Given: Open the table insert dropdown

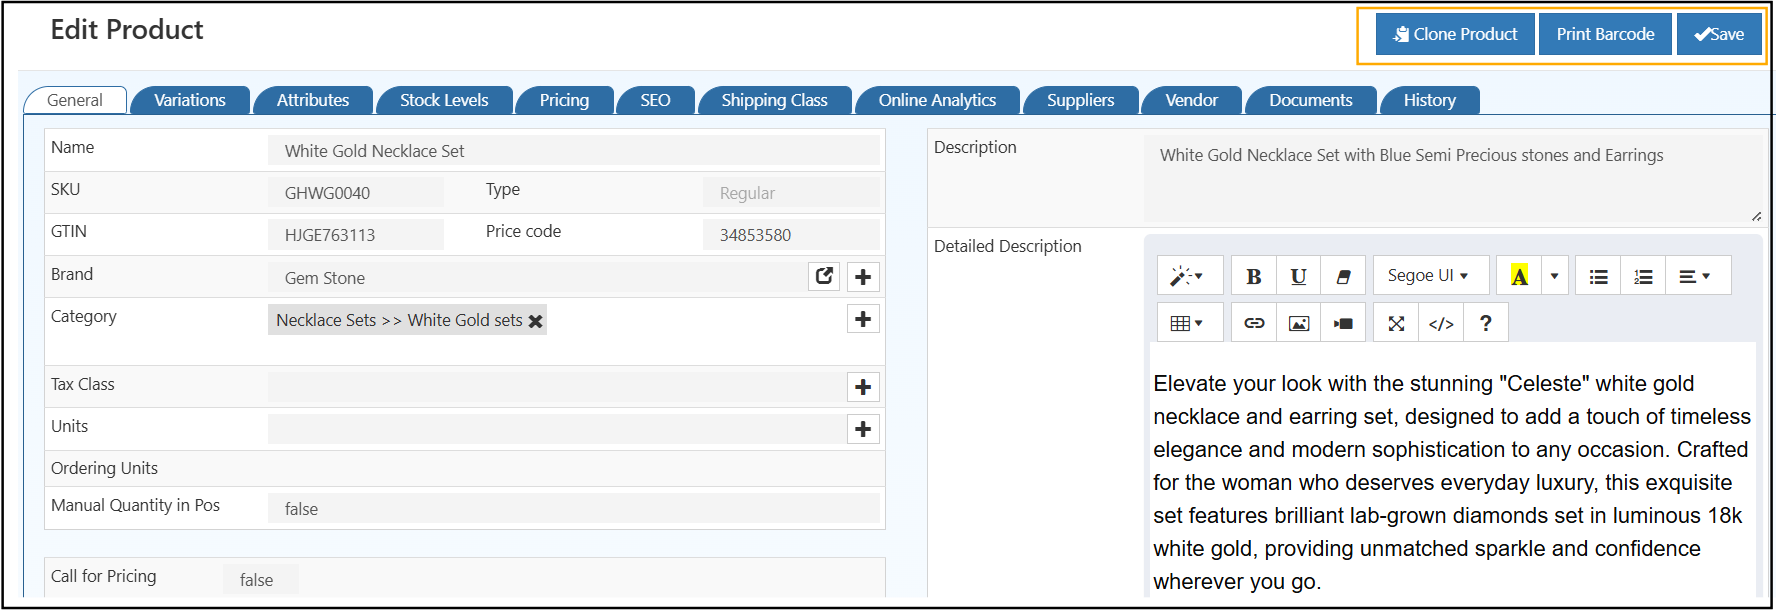Looking at the screenshot, I should (1187, 323).
